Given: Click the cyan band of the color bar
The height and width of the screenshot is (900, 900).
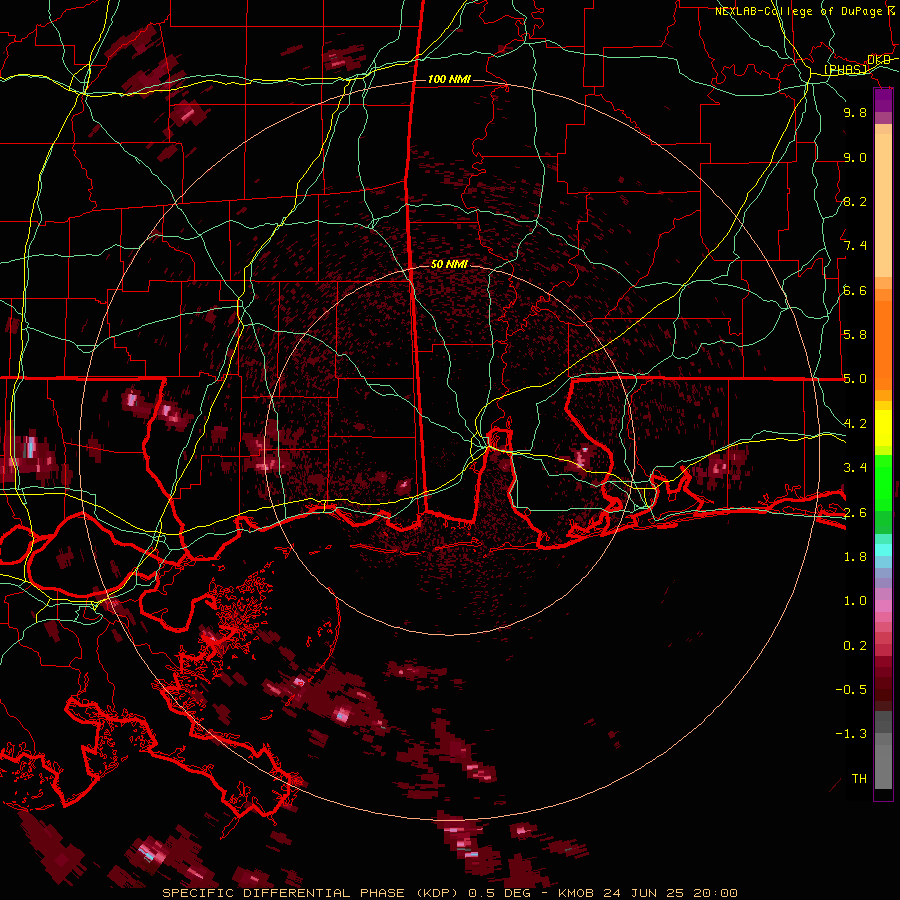Looking at the screenshot, I should 883,550.
